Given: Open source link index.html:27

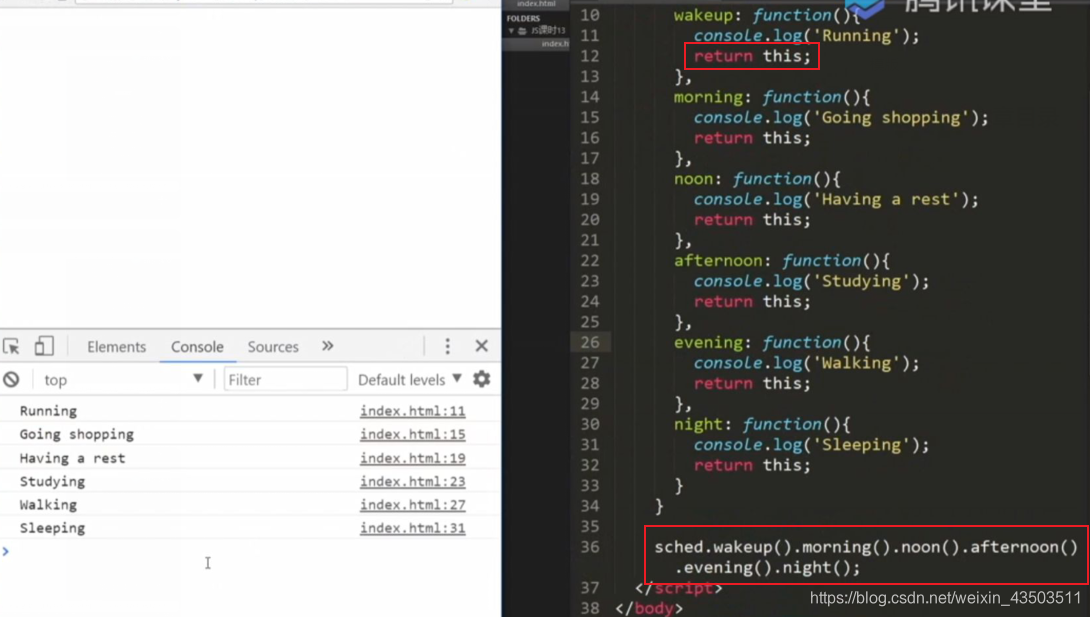Looking at the screenshot, I should [412, 504].
